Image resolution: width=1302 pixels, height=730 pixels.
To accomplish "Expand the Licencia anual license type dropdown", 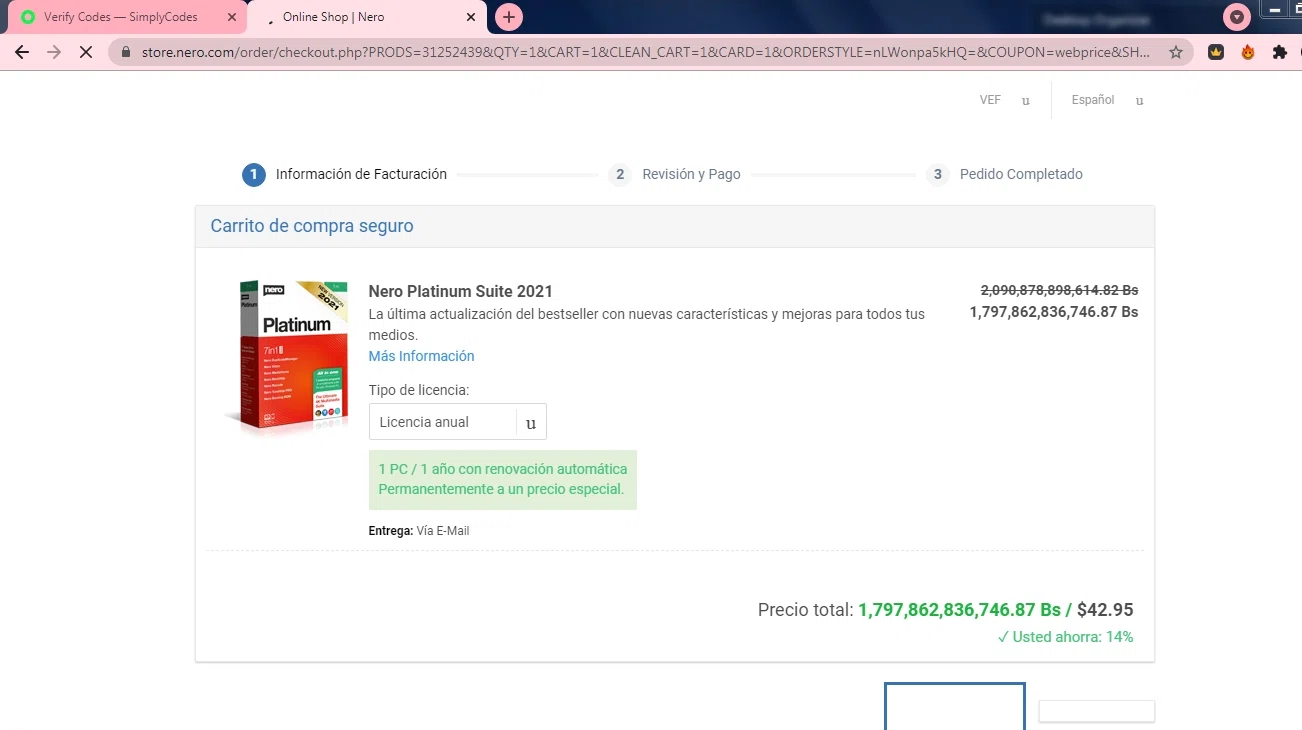I will [458, 422].
